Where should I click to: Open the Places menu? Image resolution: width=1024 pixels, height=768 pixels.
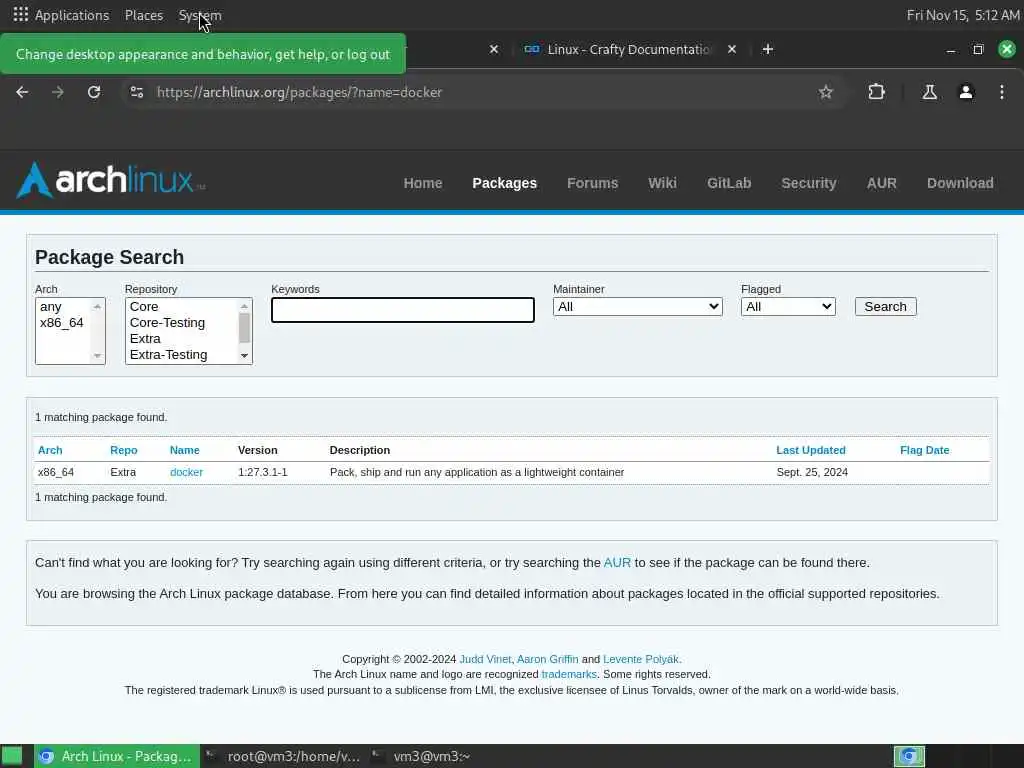[144, 15]
